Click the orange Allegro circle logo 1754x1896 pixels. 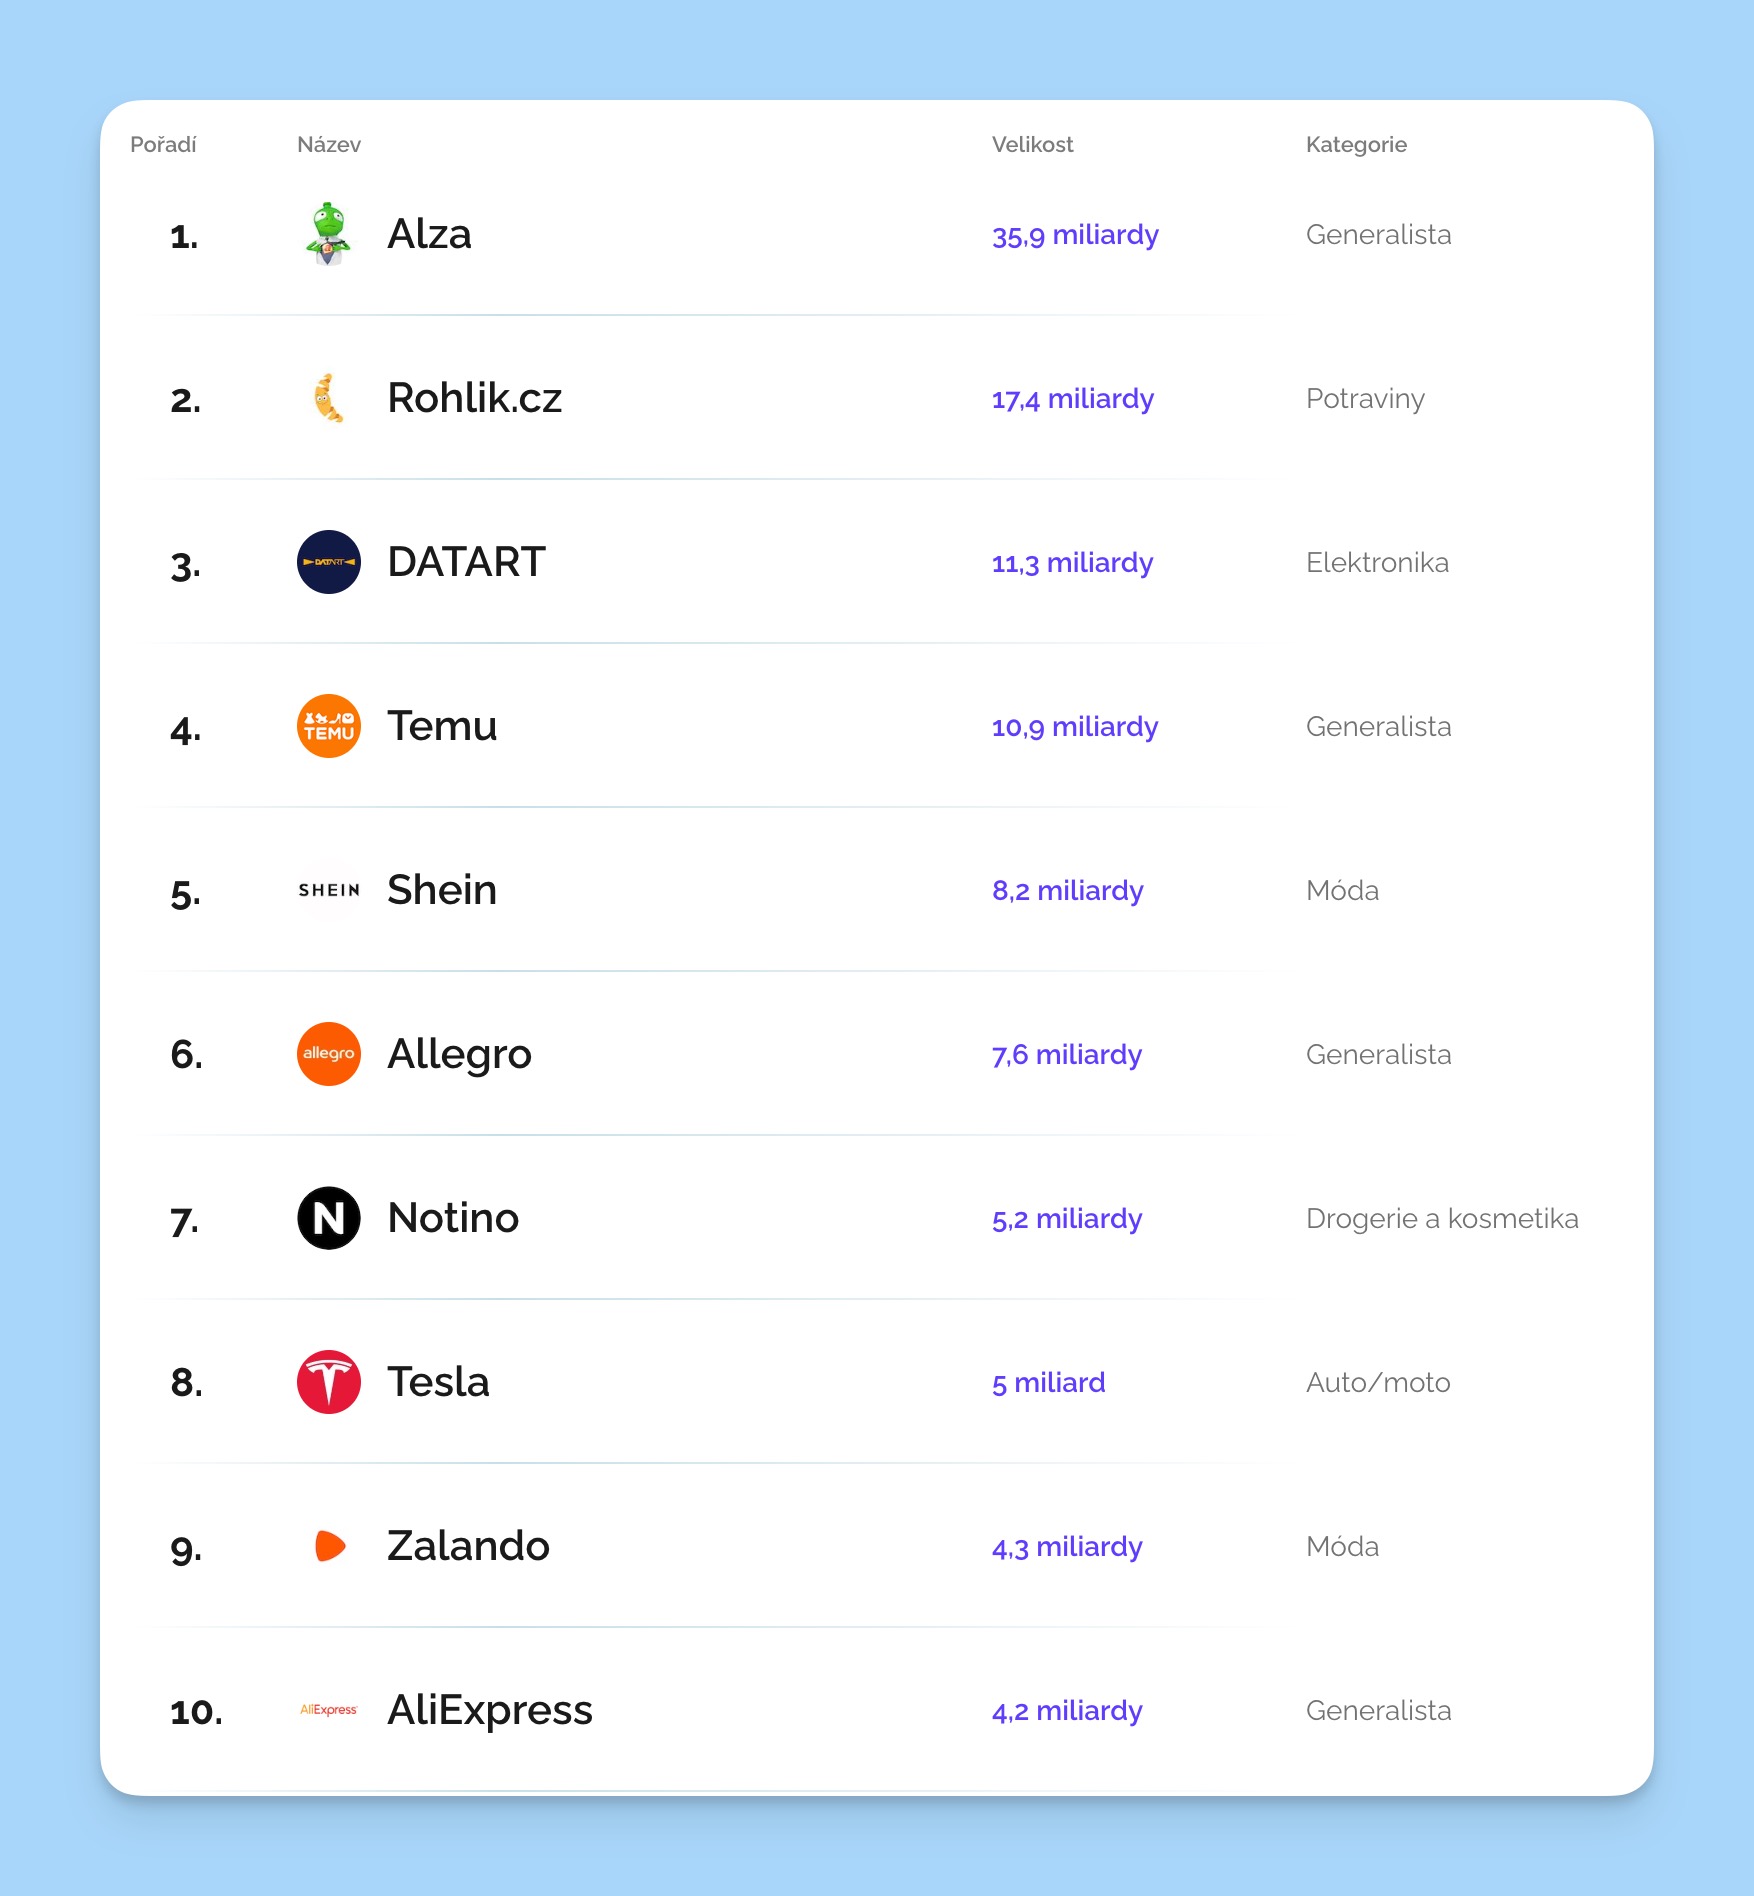point(328,1054)
